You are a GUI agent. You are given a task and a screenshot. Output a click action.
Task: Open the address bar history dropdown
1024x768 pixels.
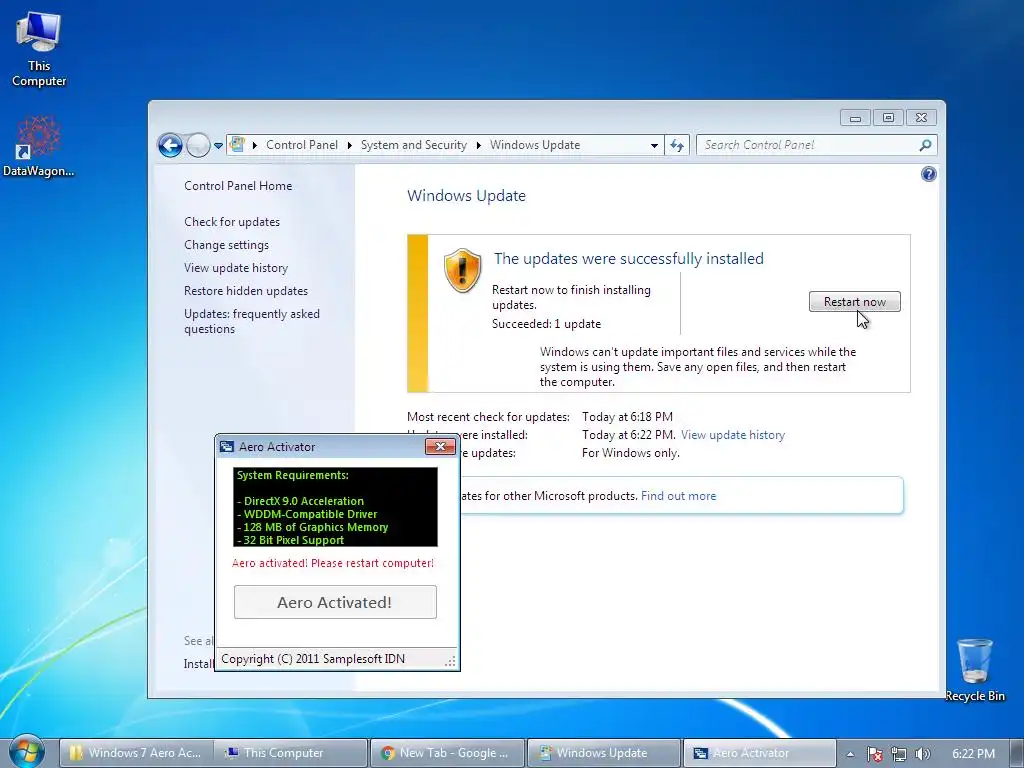click(654, 146)
